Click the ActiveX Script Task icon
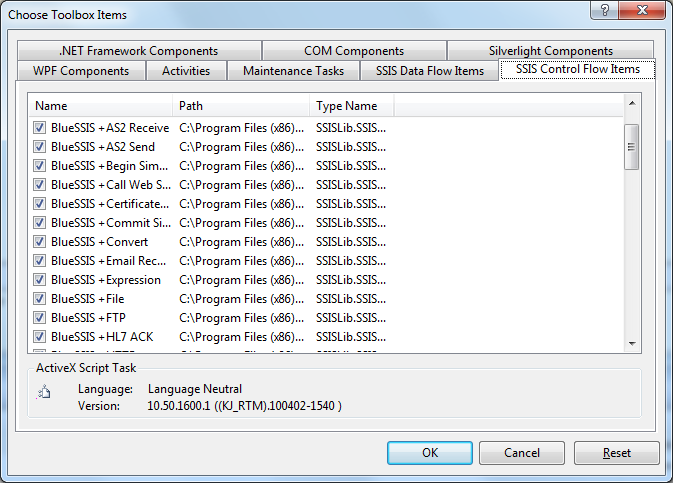This screenshot has height=483, width=673. point(44,392)
